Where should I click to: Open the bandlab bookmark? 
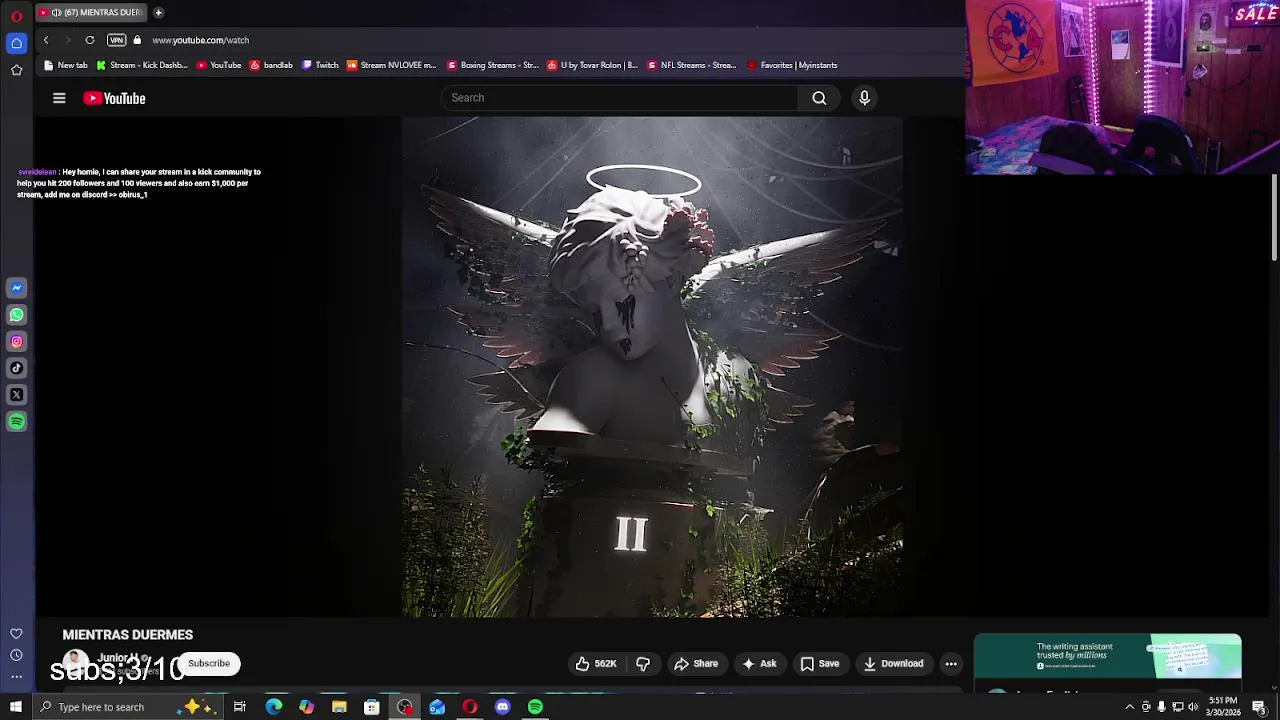point(271,65)
